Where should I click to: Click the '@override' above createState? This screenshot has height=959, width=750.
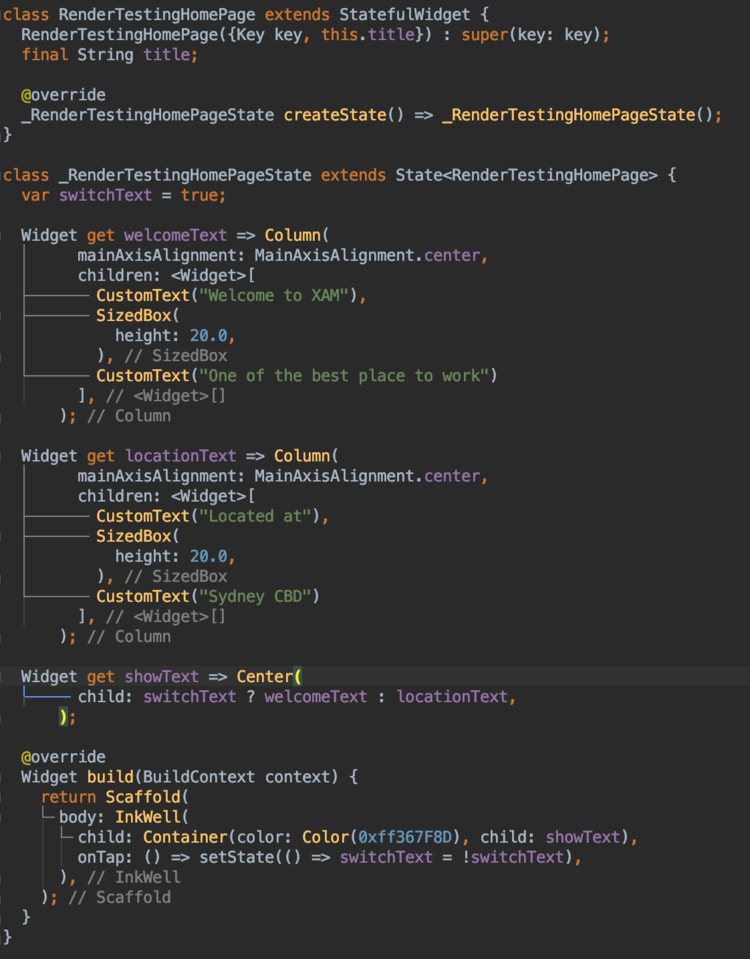(x=63, y=95)
